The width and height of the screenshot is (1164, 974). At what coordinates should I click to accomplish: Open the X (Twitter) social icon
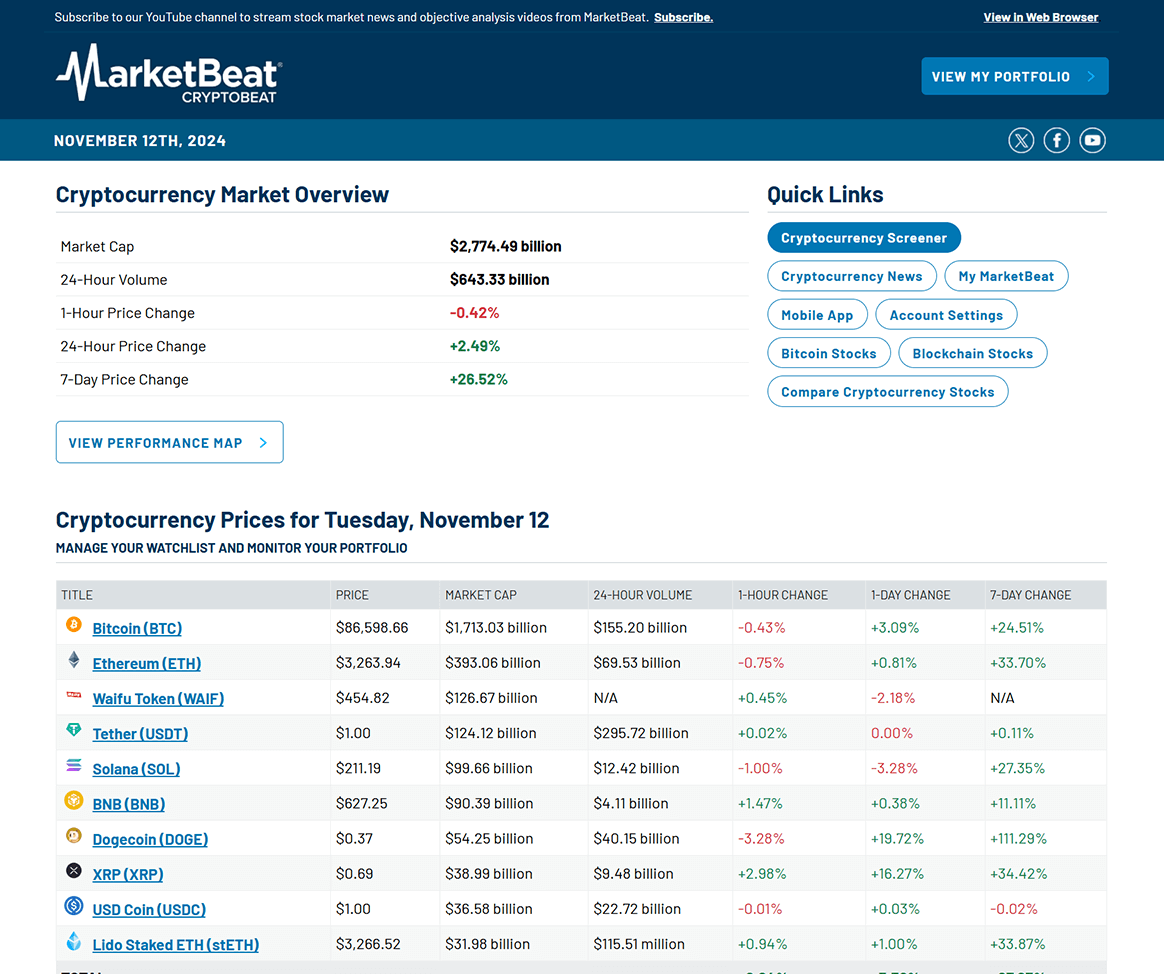pos(1021,141)
